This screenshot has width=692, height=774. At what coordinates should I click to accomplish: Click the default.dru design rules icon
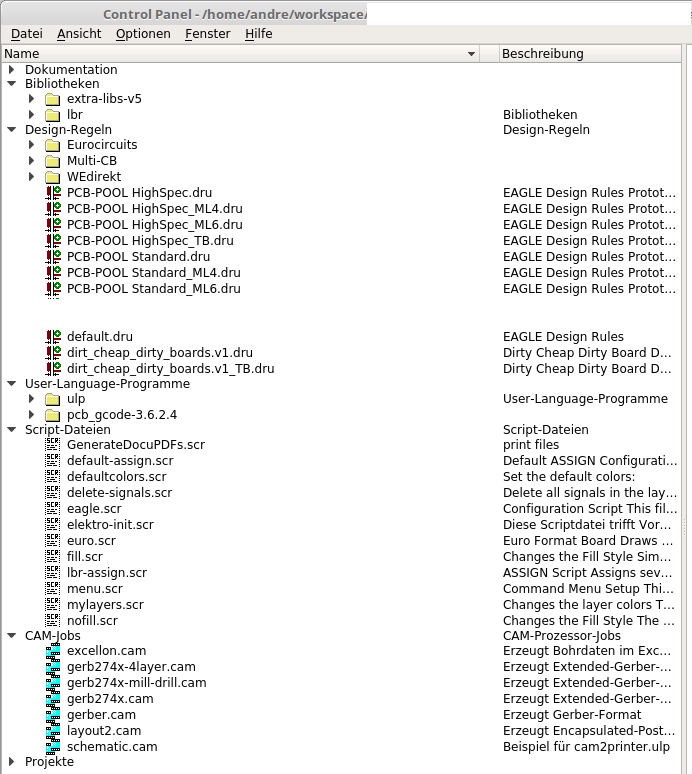pos(53,337)
